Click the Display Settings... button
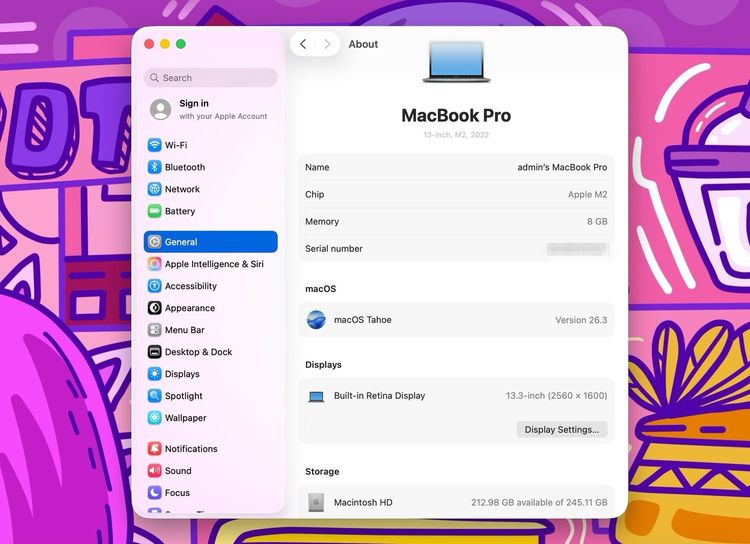The width and height of the screenshot is (750, 544). [562, 429]
